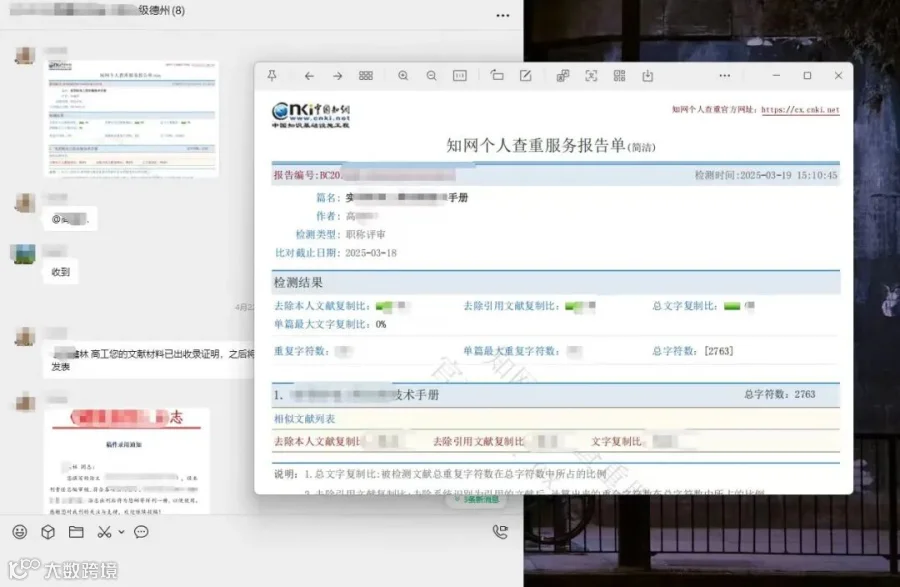Image resolution: width=900 pixels, height=587 pixels.
Task: Open emoji picker in chat toolbar
Action: (20, 532)
